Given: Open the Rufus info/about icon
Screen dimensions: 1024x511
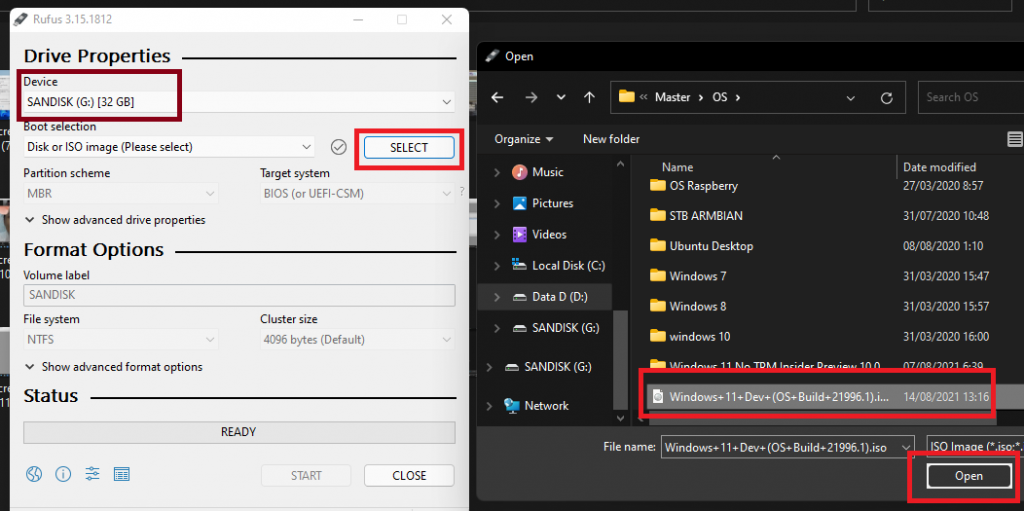Looking at the screenshot, I should 63,474.
